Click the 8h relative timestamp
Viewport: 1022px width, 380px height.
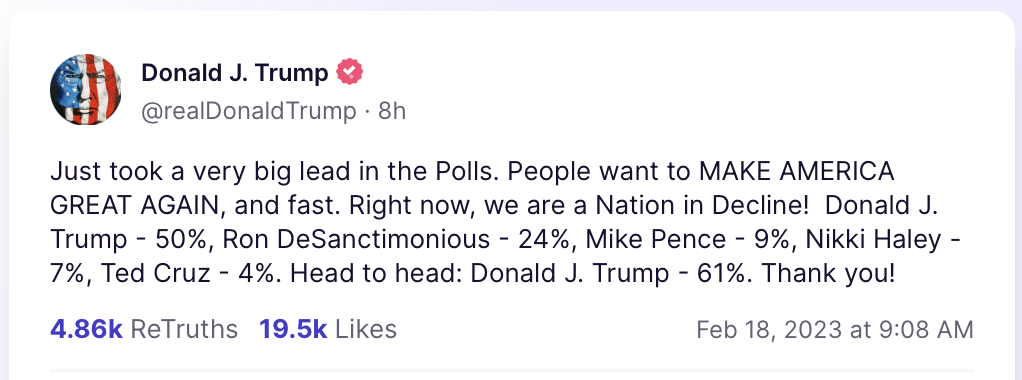point(392,111)
